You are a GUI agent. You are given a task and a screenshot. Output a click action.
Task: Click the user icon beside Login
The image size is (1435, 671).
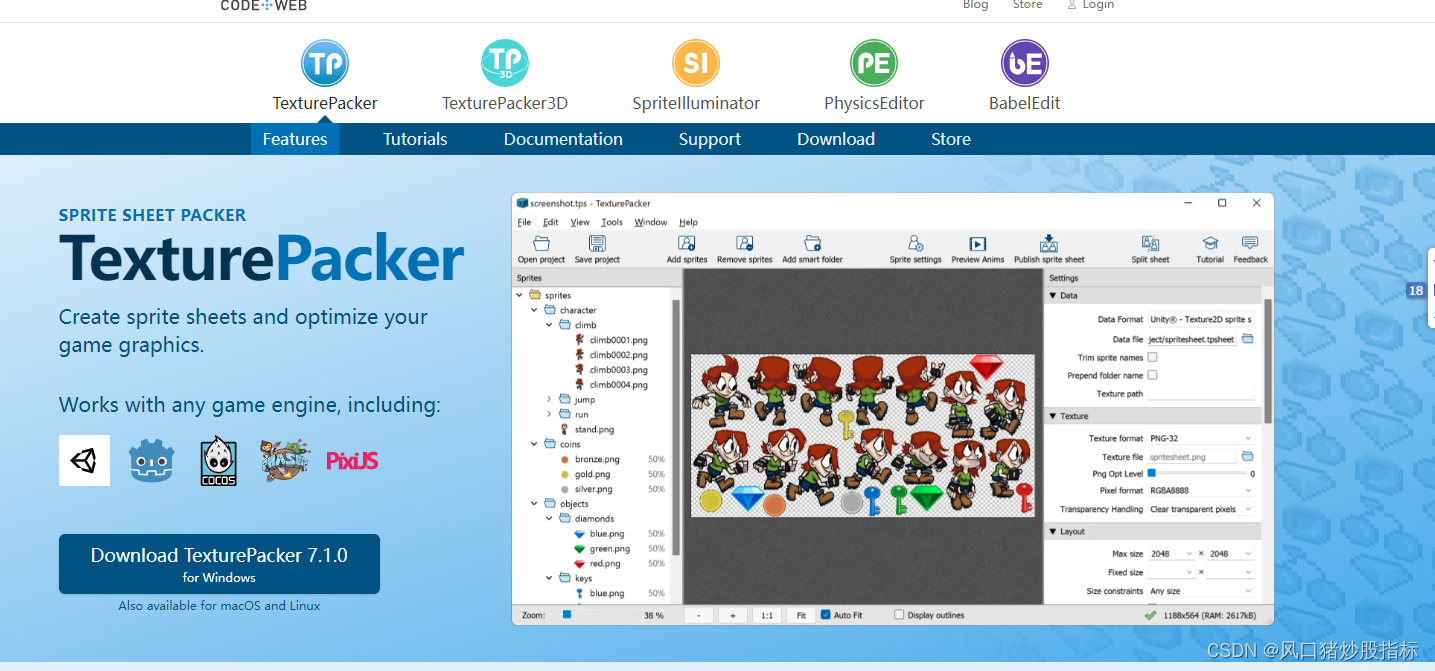pos(1072,5)
